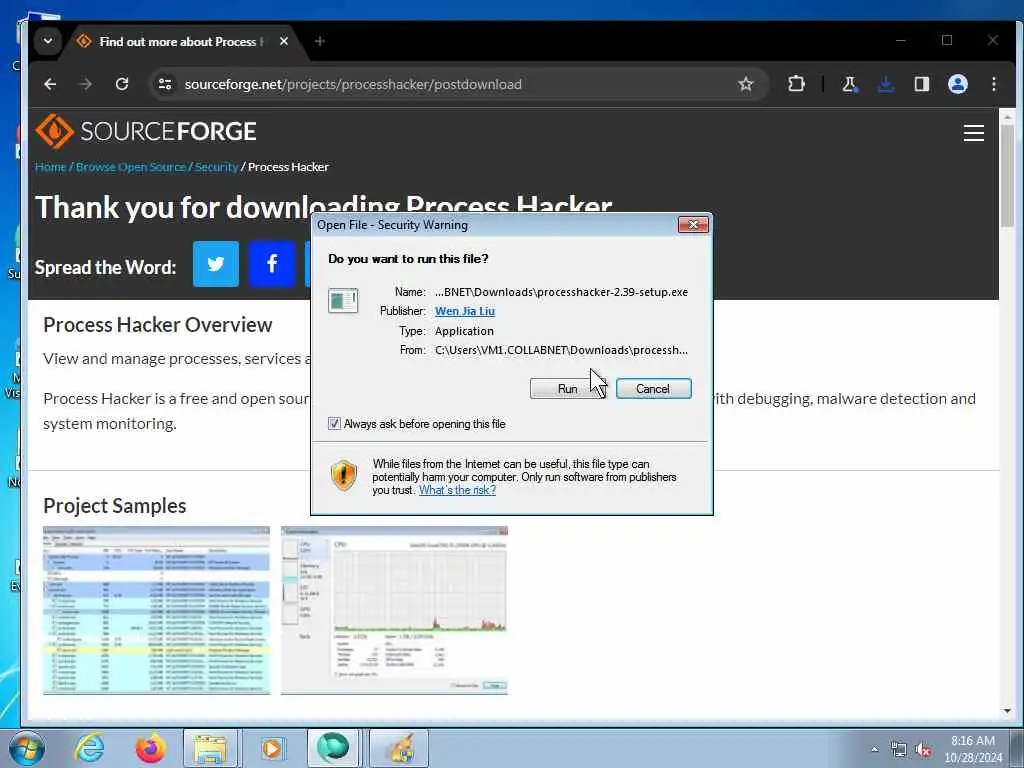Click the installer taskbar icon with shield
The height and width of the screenshot is (768, 1024).
pyautogui.click(x=400, y=748)
